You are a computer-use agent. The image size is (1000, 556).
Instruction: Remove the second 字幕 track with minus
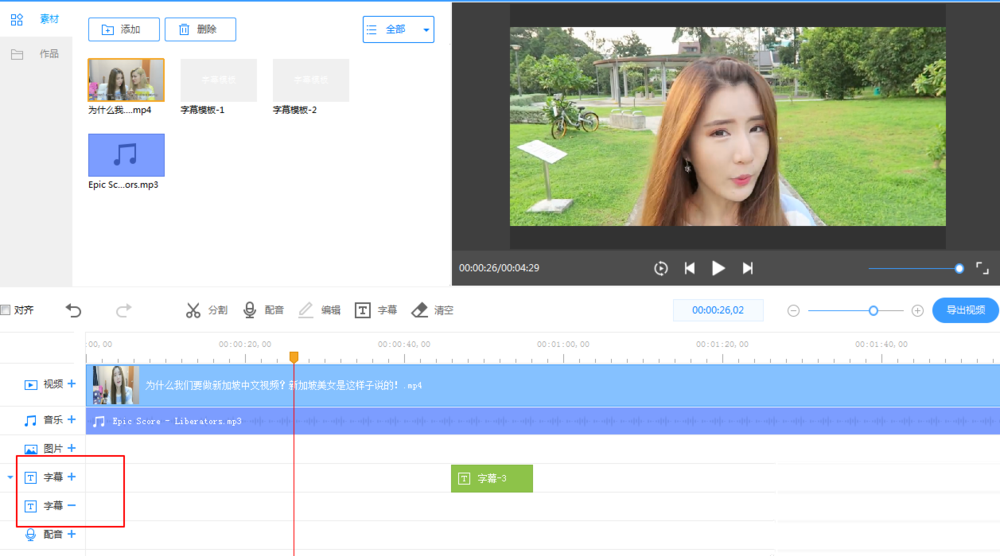[x=71, y=506]
